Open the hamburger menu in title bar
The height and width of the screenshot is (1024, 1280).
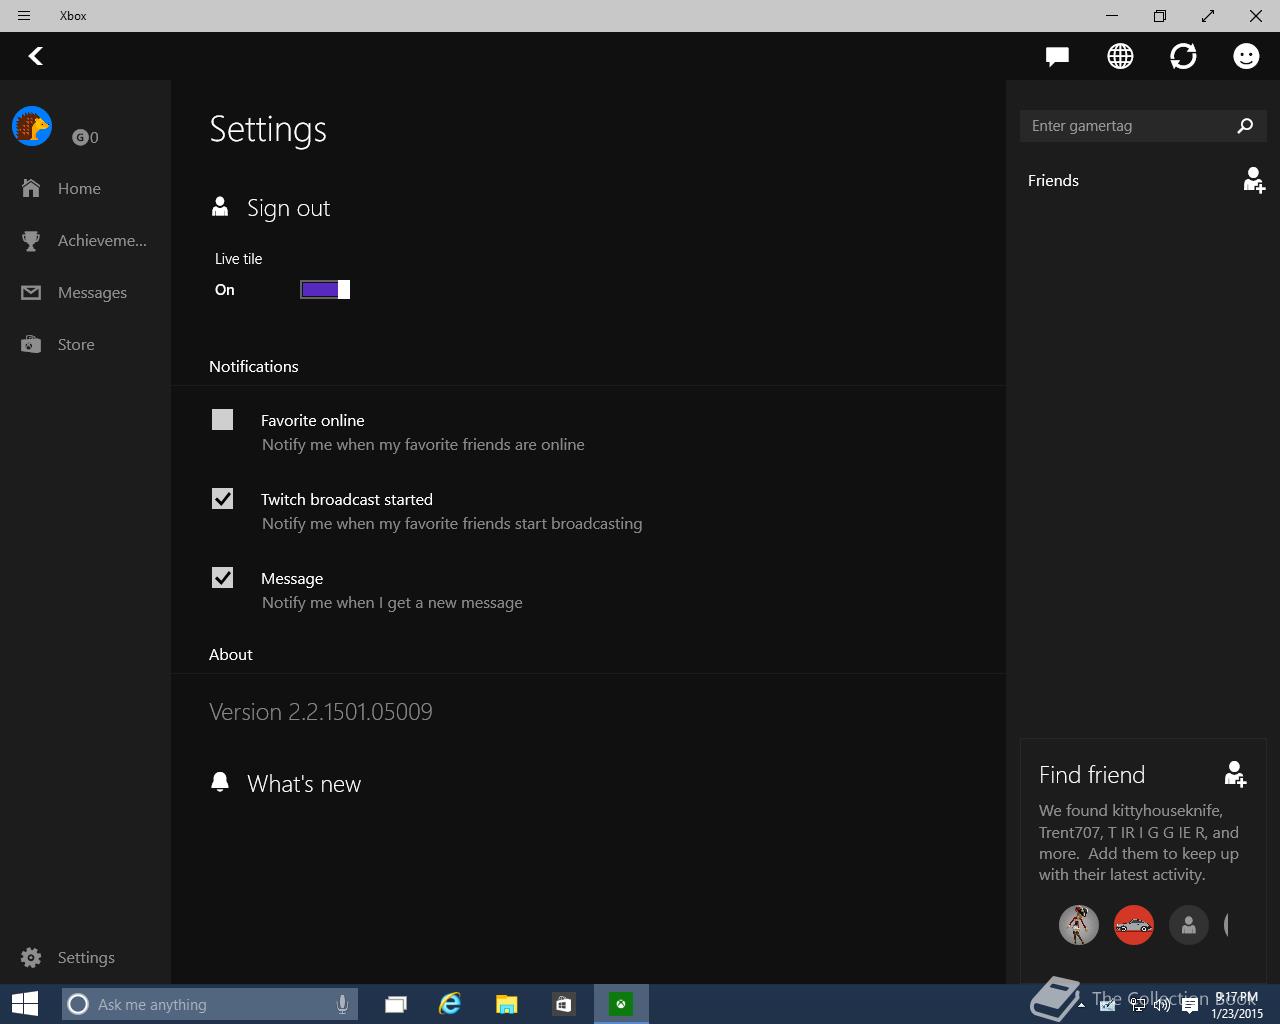coord(24,16)
